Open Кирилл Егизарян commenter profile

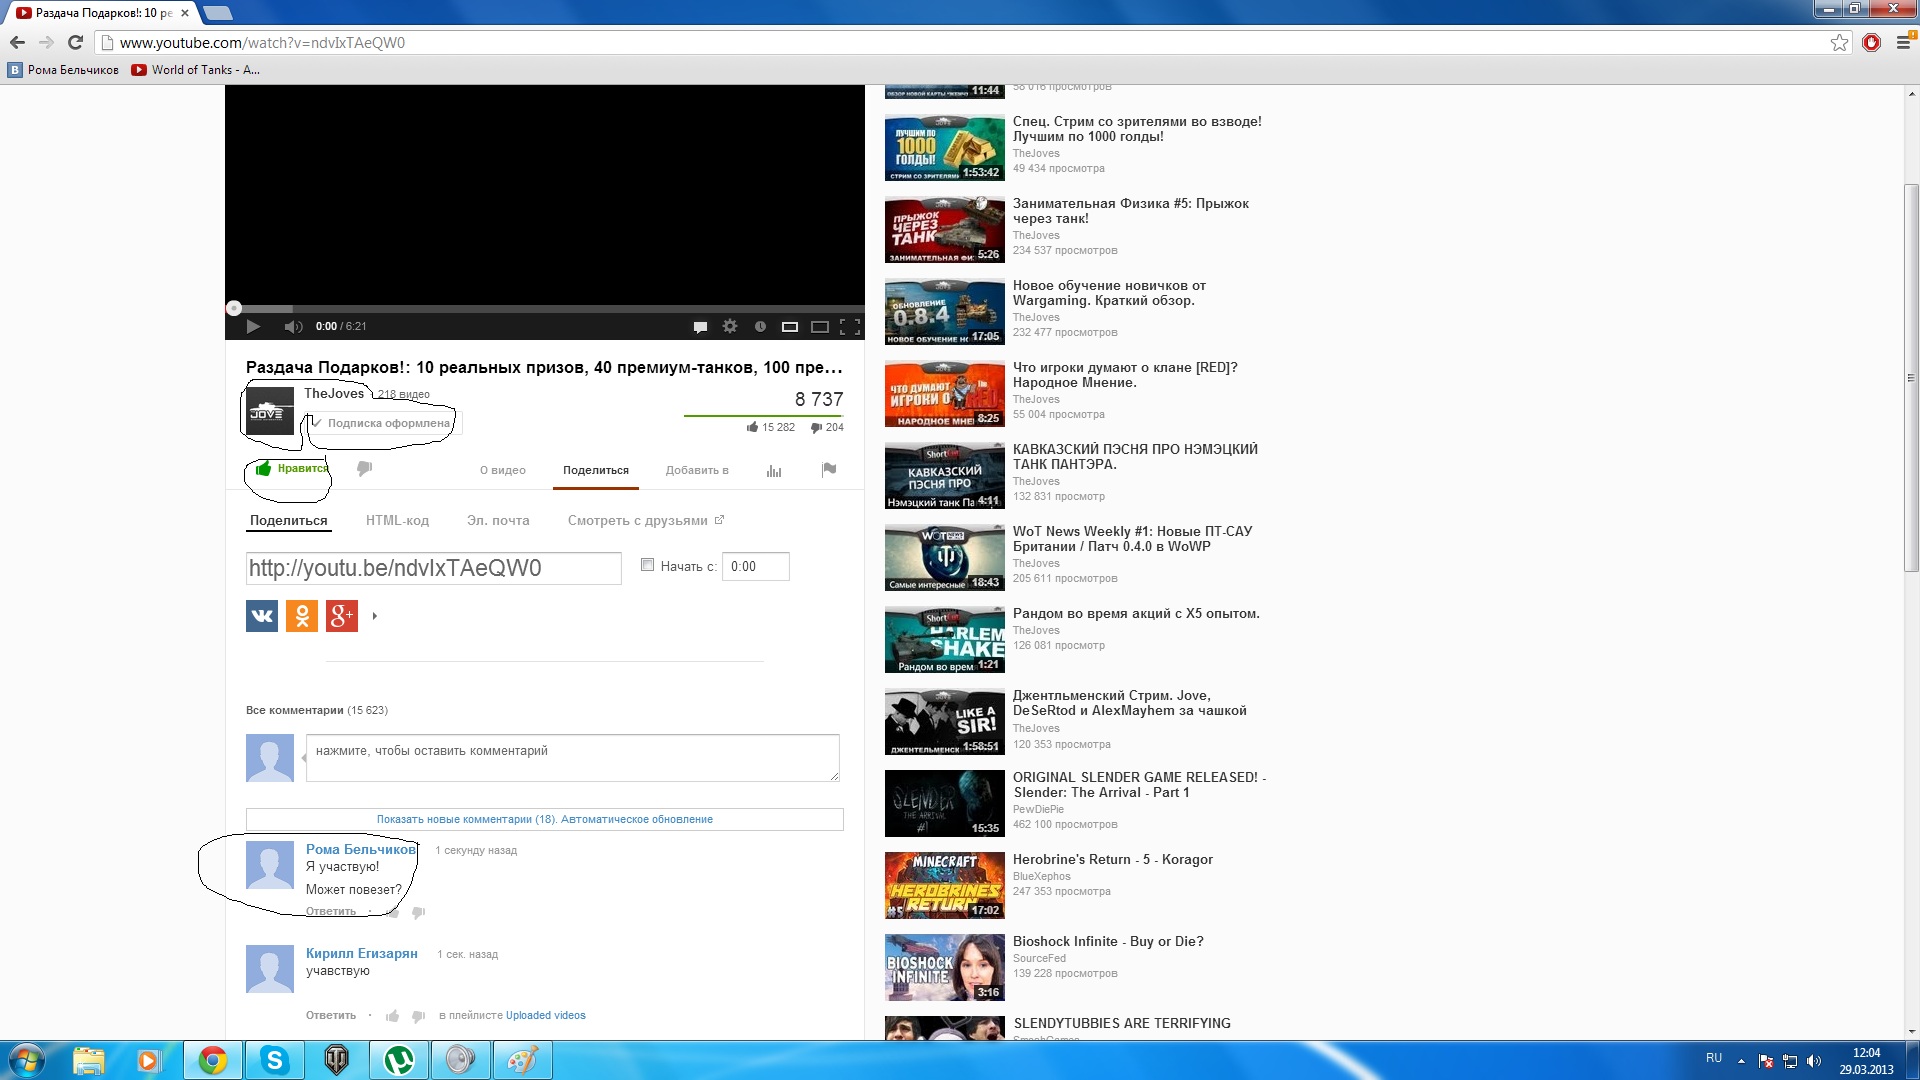click(x=362, y=953)
